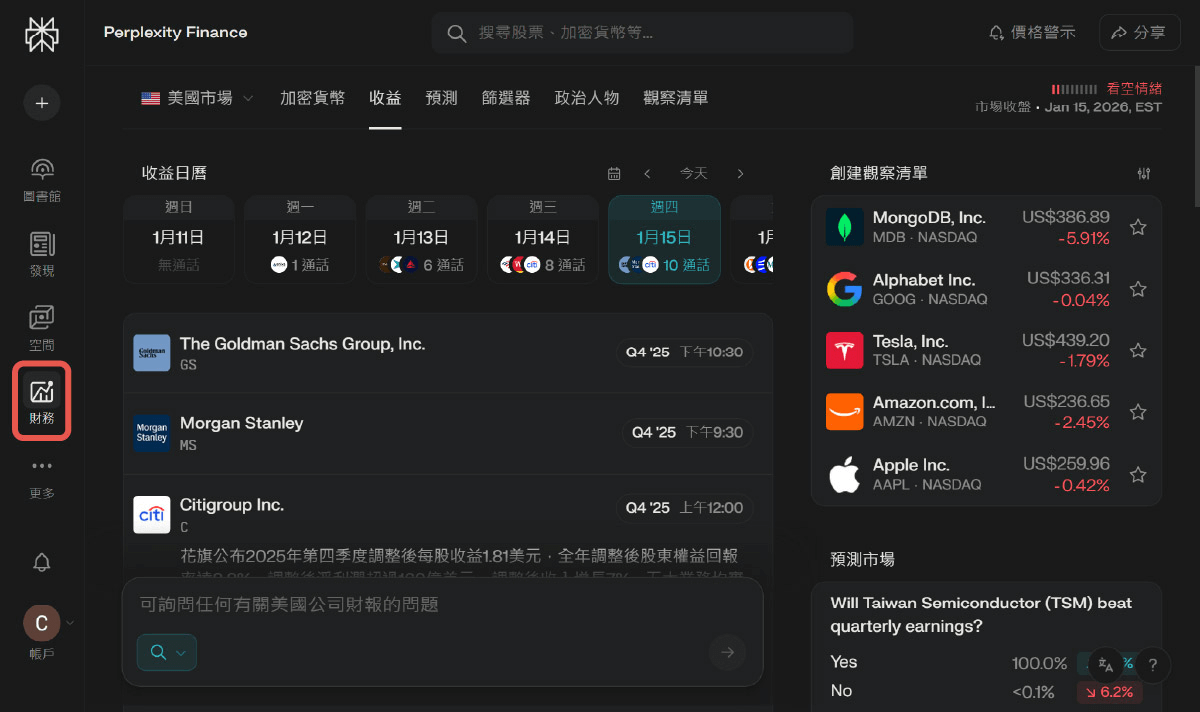Open the calendar icon beside the date arrows
1200x712 pixels.
(614, 172)
